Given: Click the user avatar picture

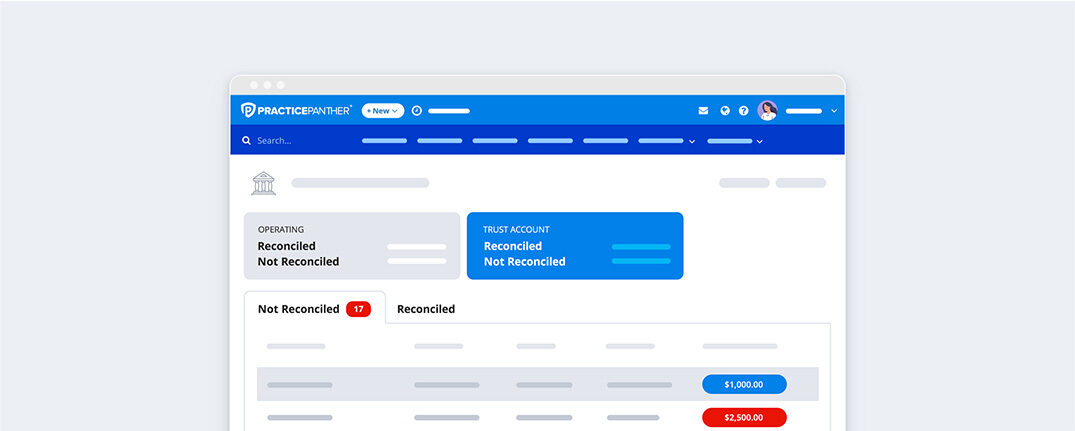Looking at the screenshot, I should coord(767,110).
